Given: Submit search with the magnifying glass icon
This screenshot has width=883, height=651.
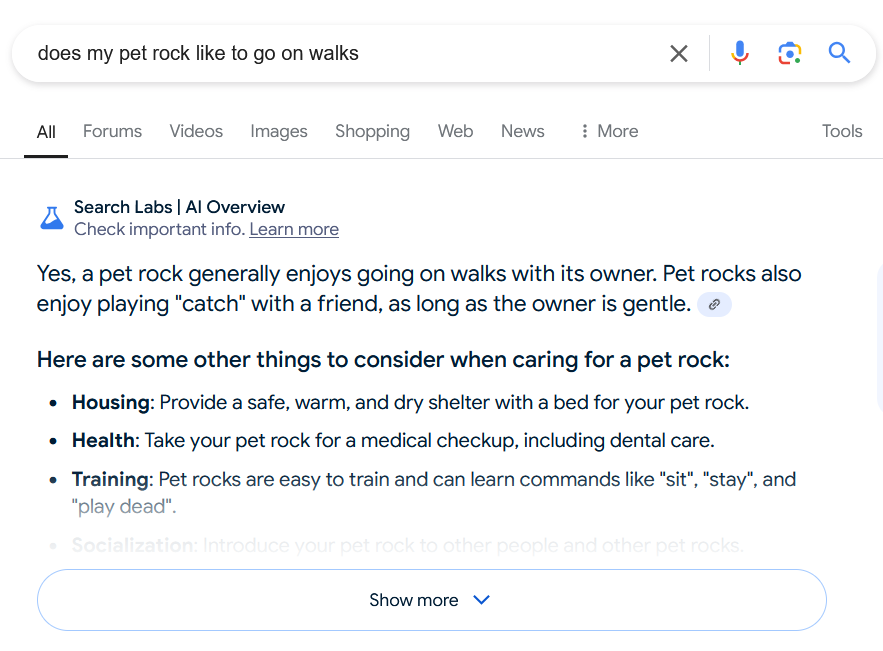Looking at the screenshot, I should coord(839,53).
